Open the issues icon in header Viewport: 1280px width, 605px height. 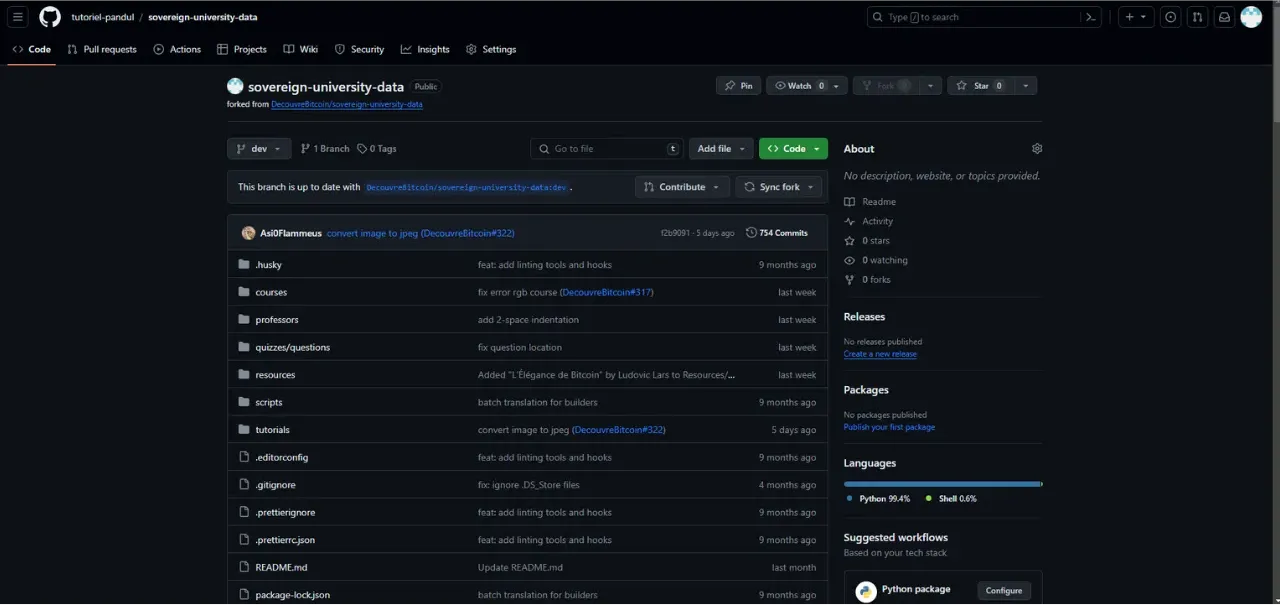coord(1170,17)
